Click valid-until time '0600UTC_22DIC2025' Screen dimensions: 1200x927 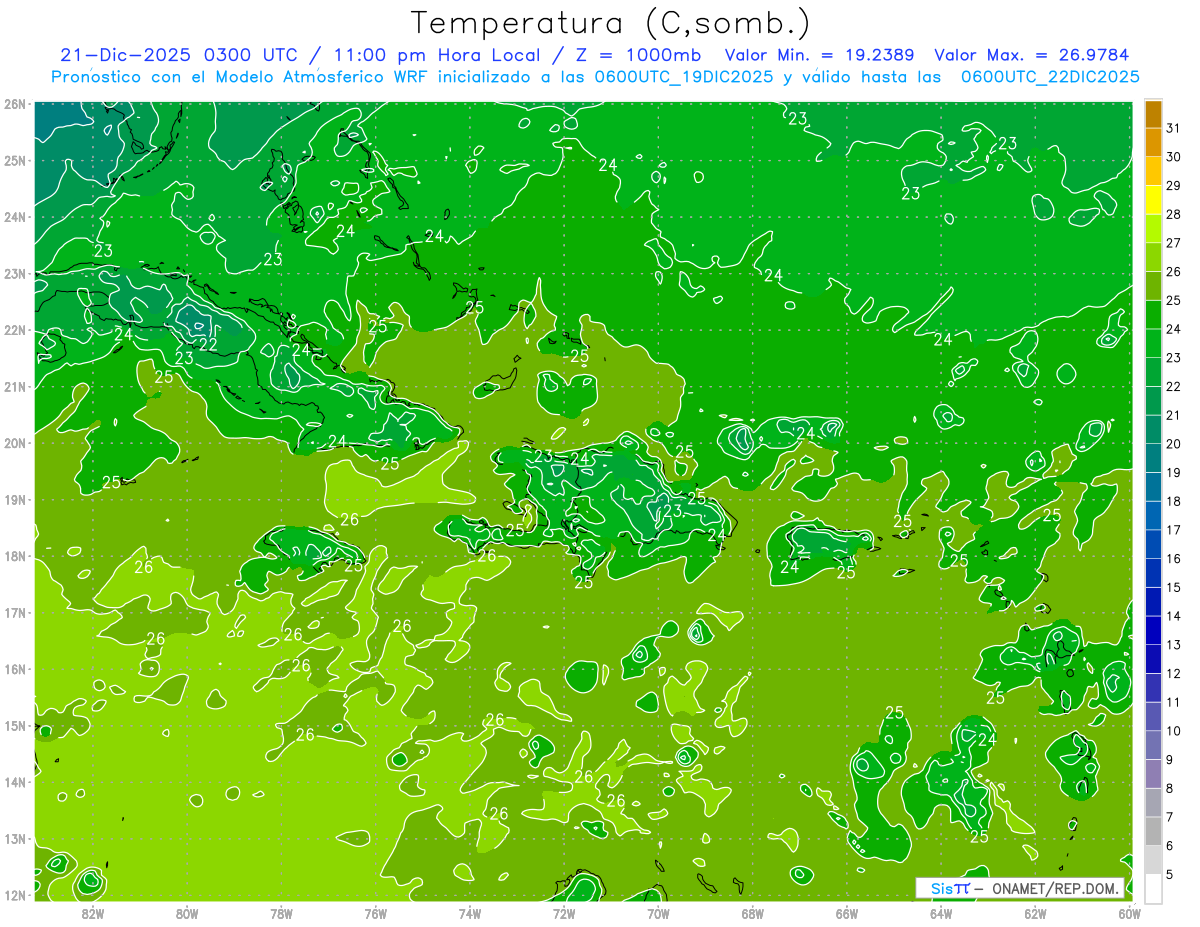(1049, 77)
